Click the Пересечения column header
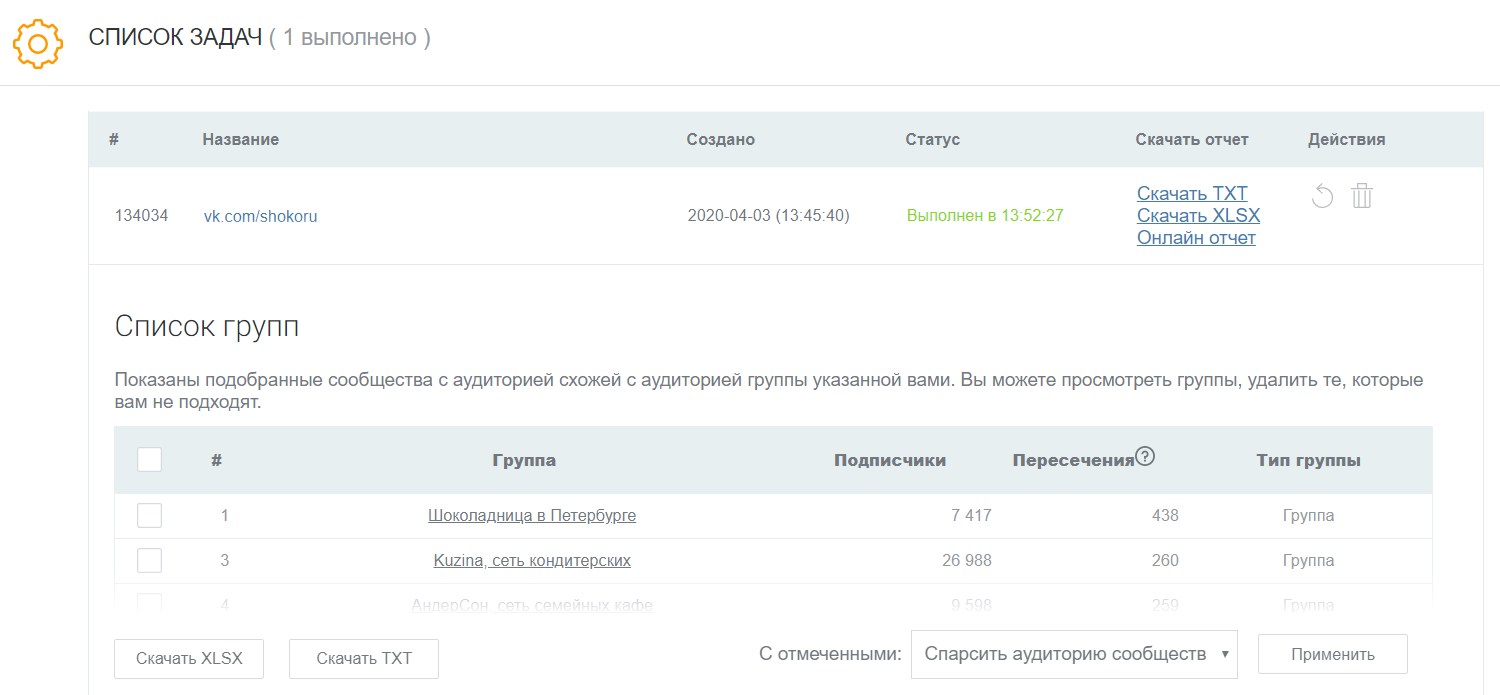This screenshot has height=695, width=1500. click(x=1073, y=460)
